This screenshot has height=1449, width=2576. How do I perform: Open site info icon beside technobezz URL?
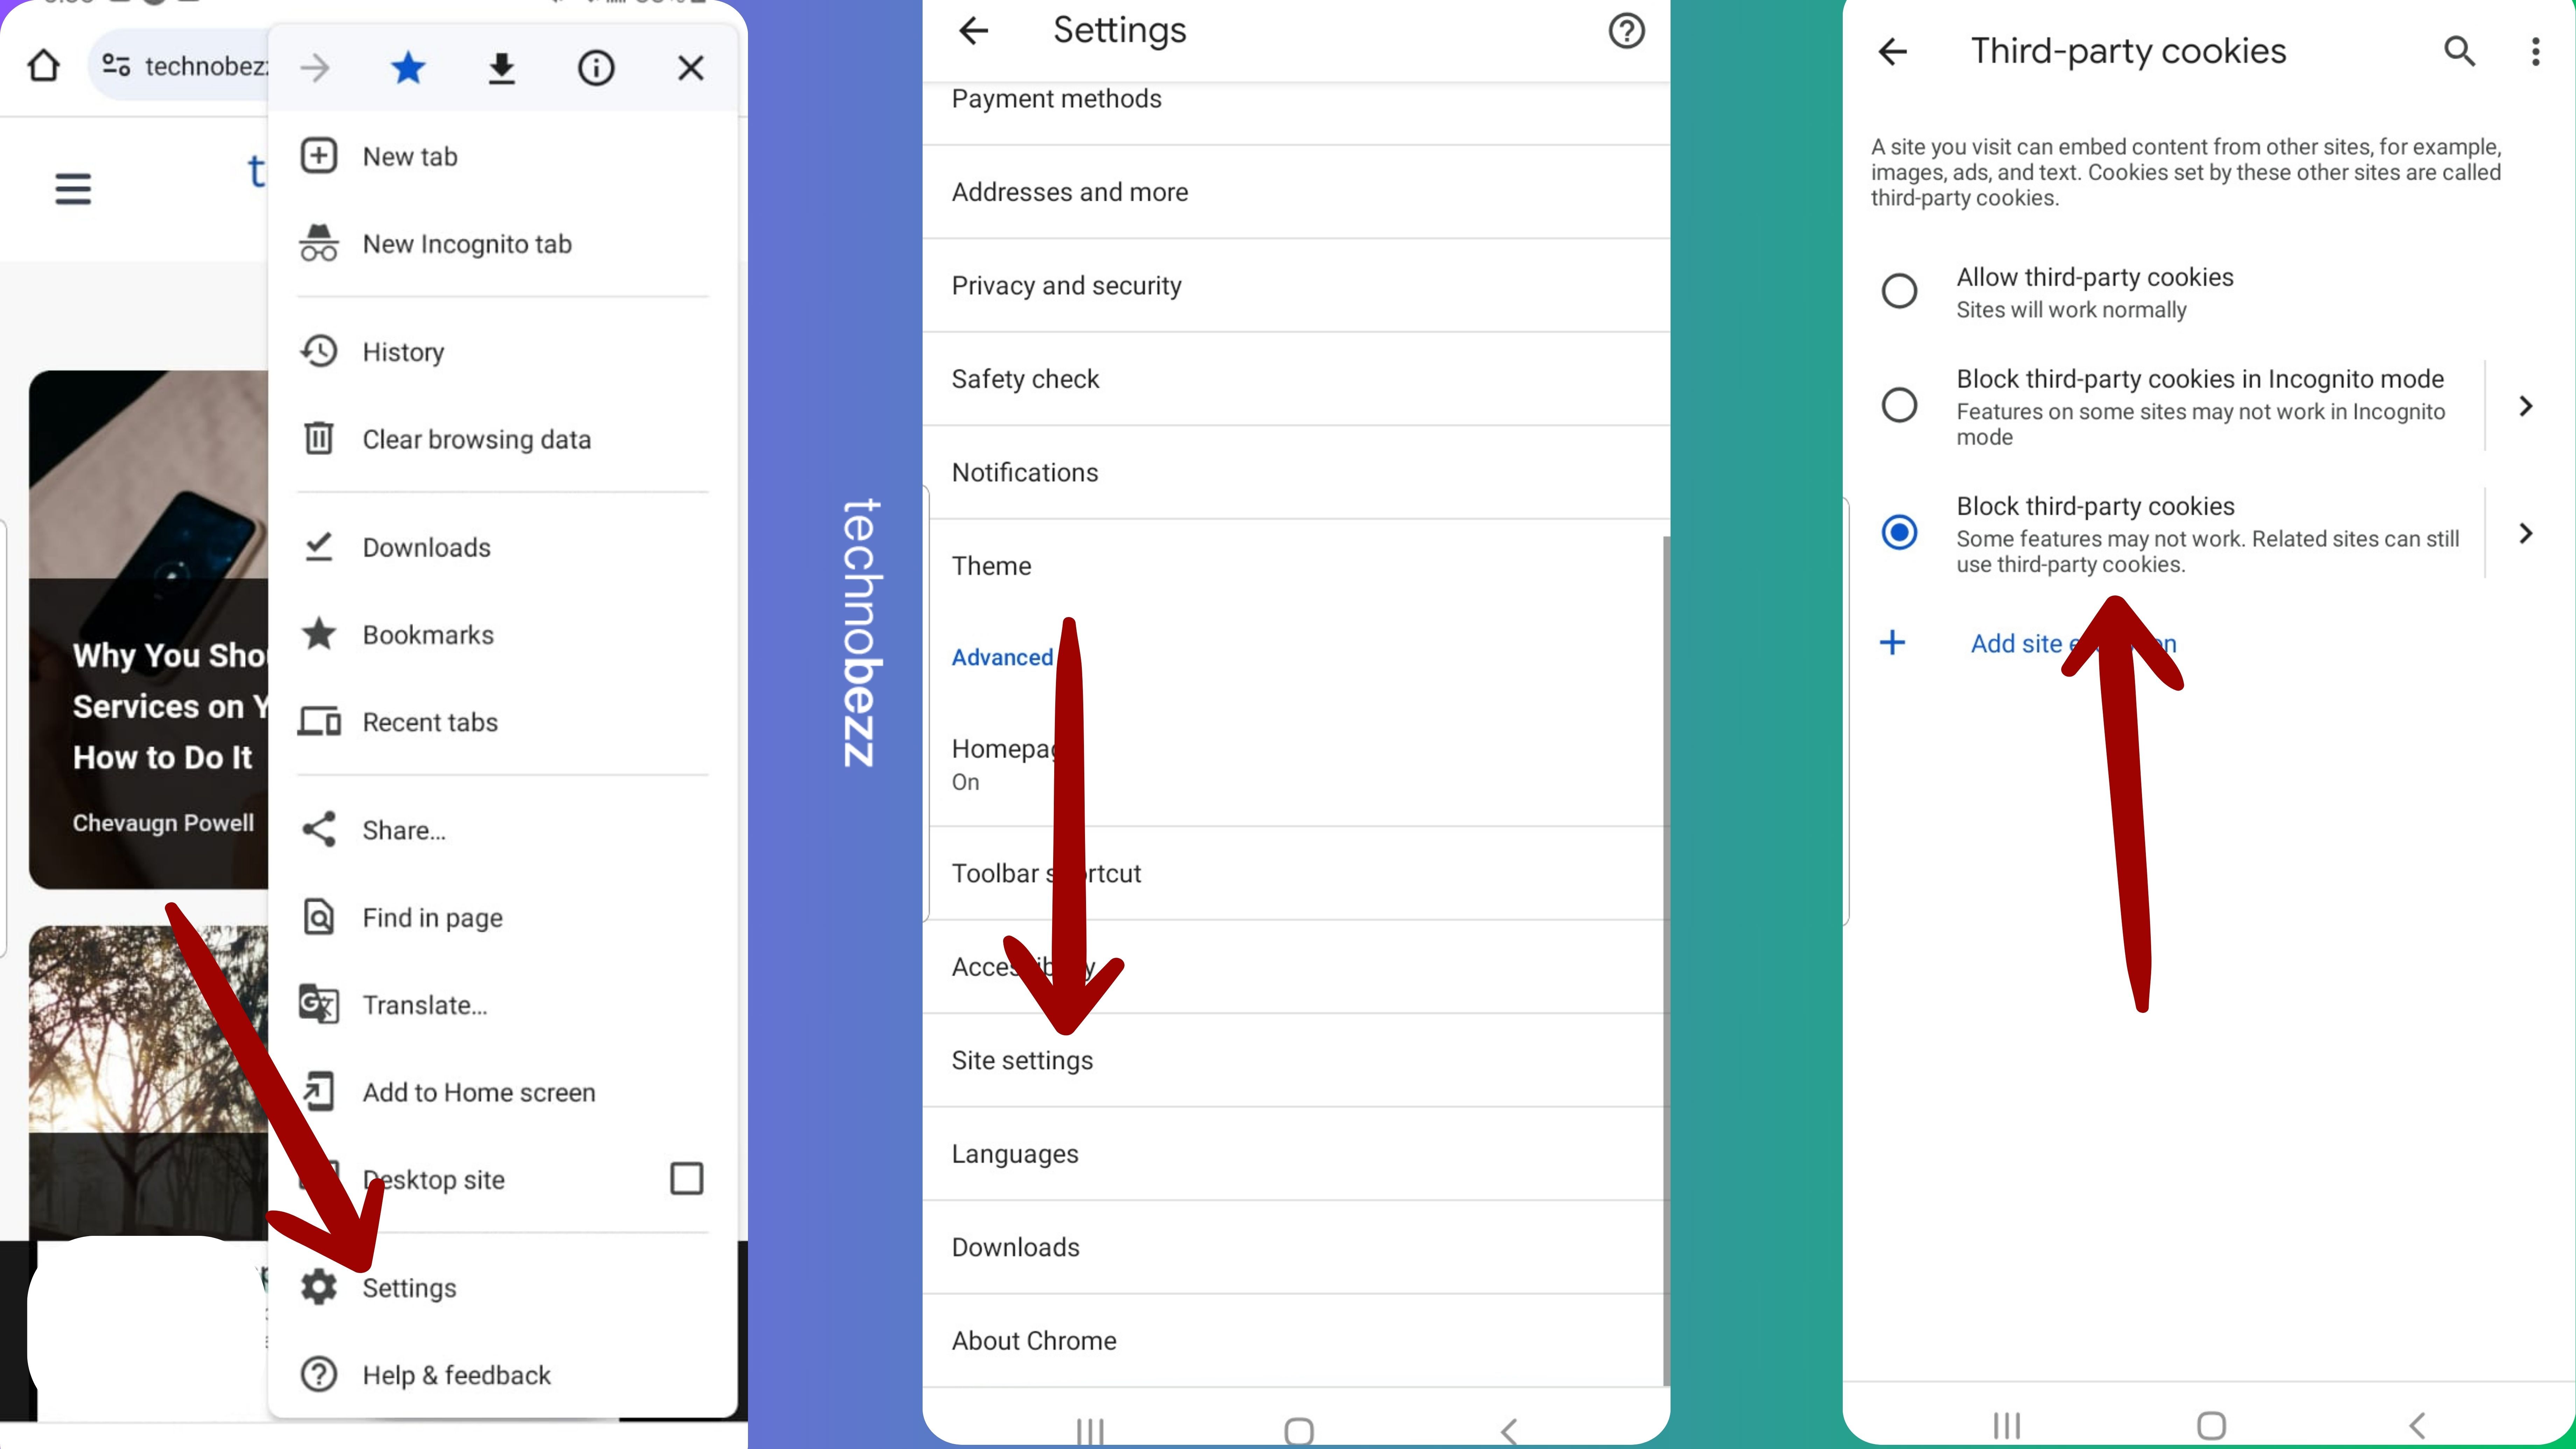116,66
